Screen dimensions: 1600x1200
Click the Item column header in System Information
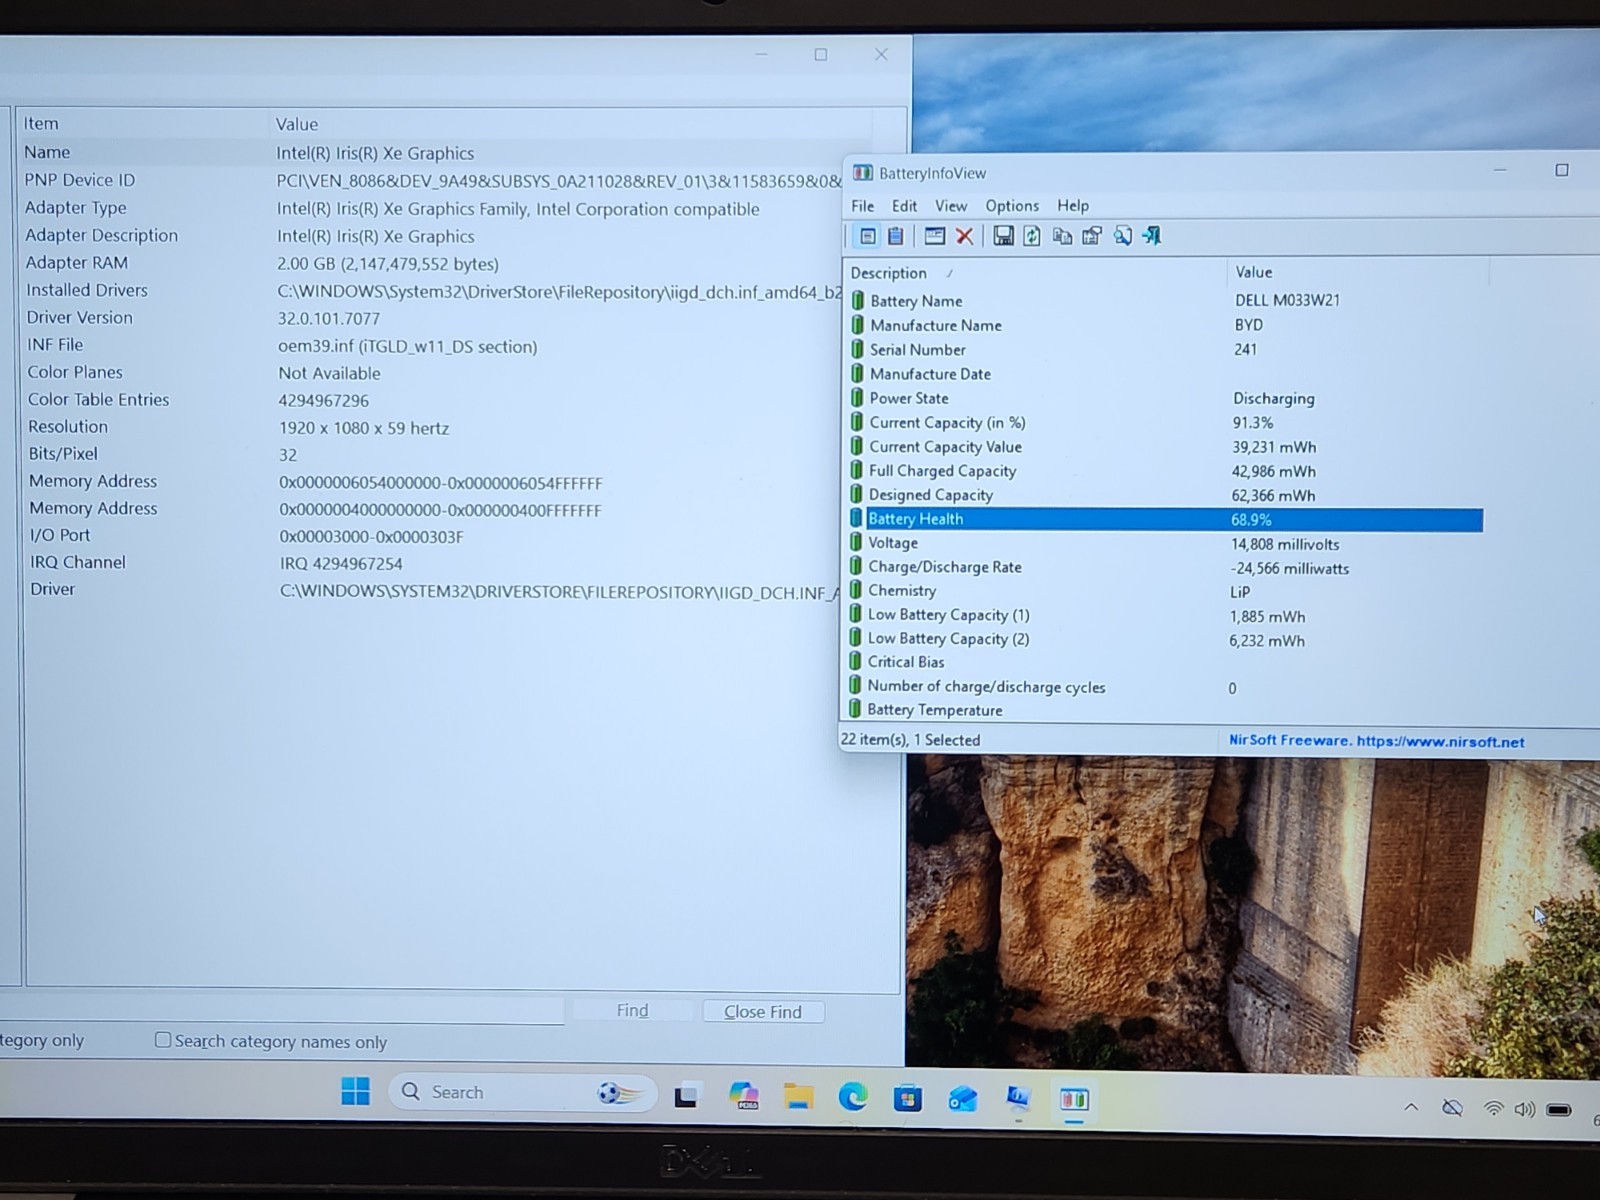coord(145,123)
